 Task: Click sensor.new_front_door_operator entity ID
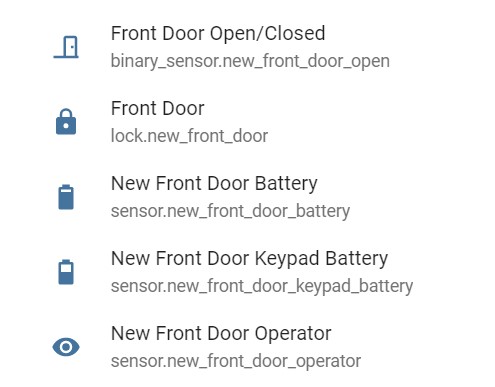tap(236, 361)
